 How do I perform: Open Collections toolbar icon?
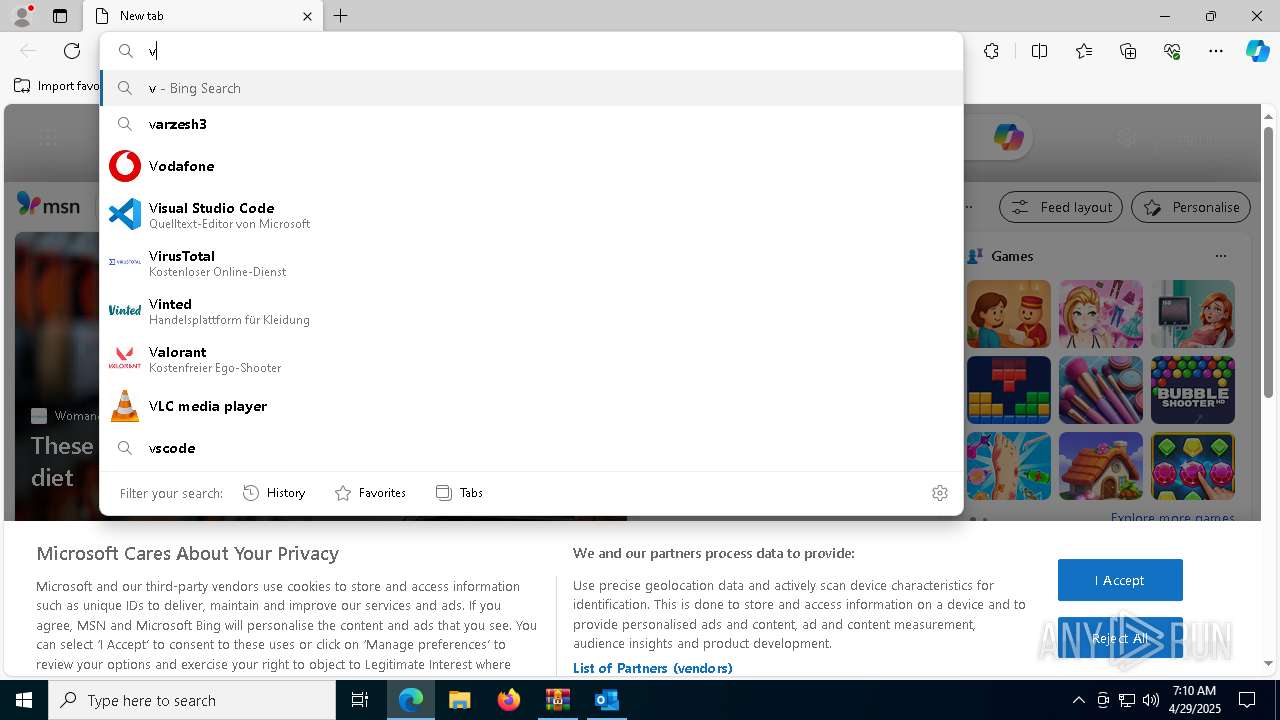(1128, 51)
